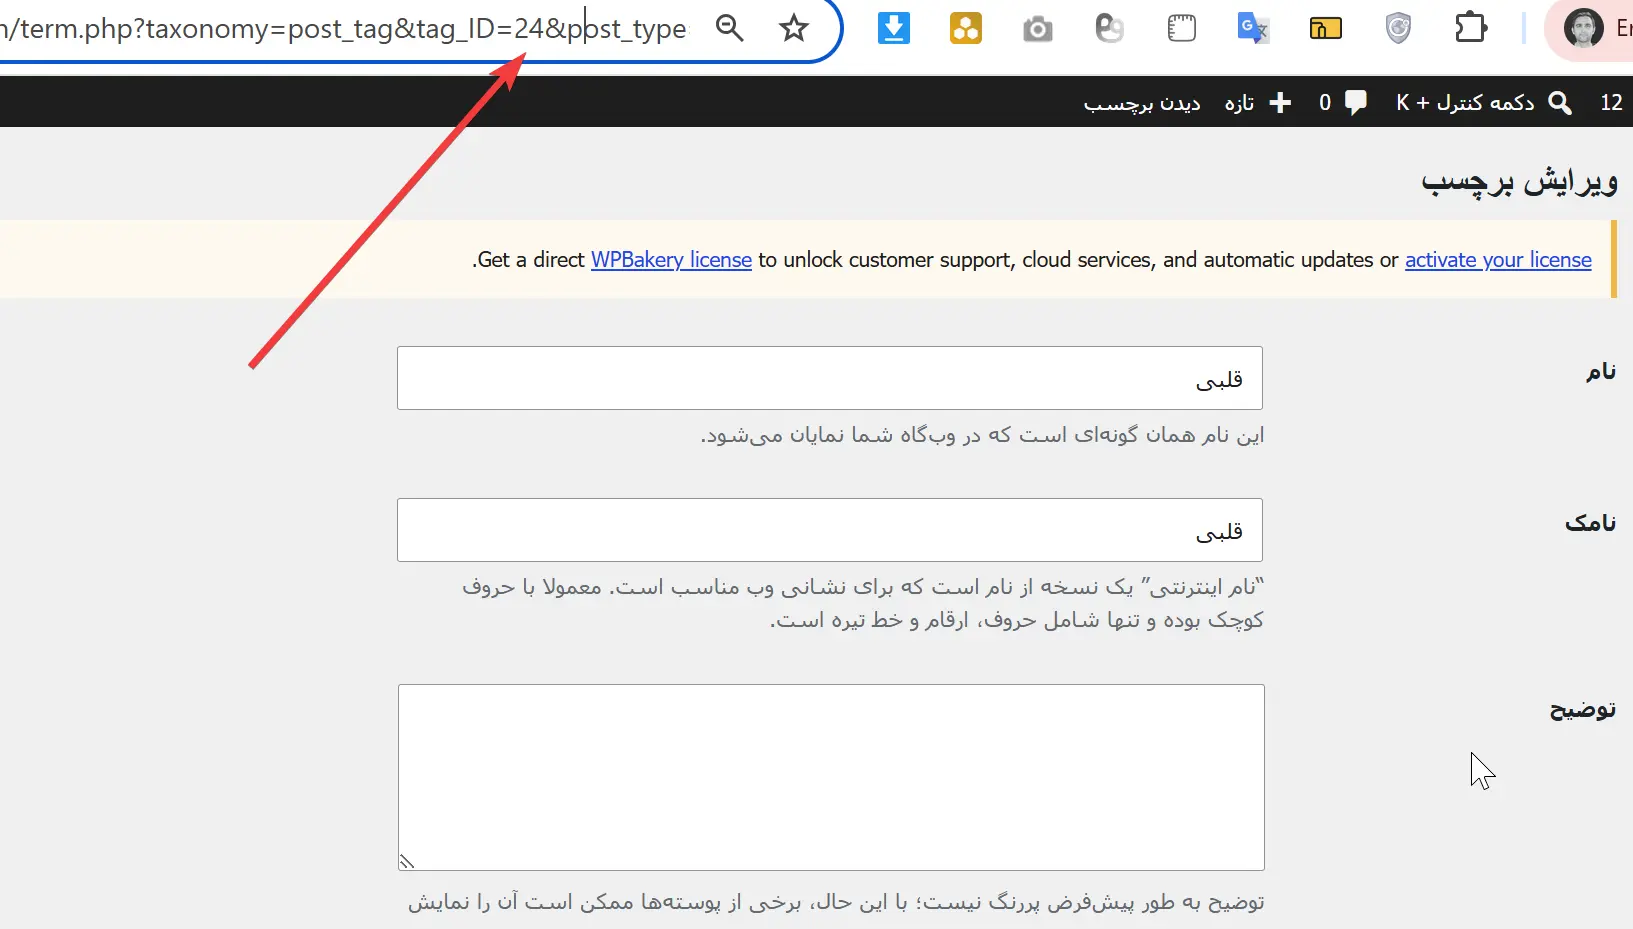1633x929 pixels.
Task: Open the camera screenshot extension
Action: tap(1038, 29)
